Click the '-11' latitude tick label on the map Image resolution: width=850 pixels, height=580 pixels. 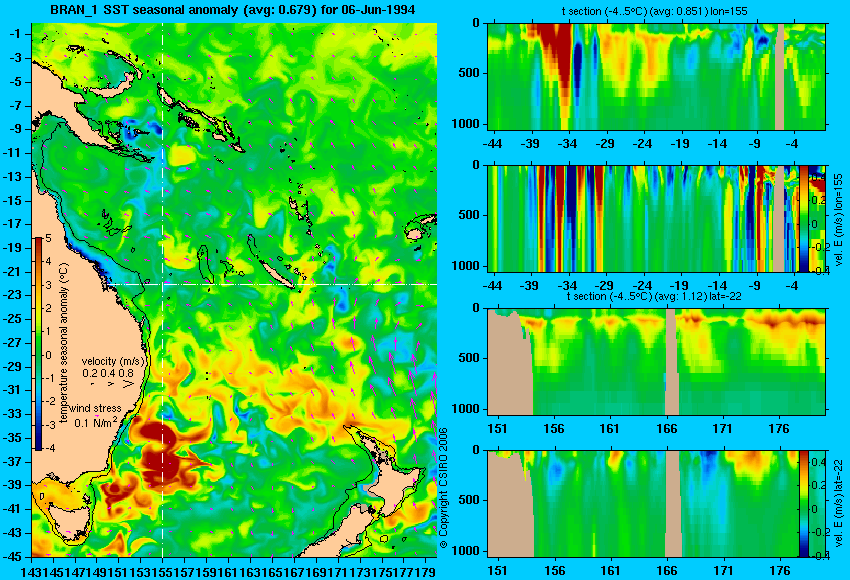pyautogui.click(x=13, y=153)
